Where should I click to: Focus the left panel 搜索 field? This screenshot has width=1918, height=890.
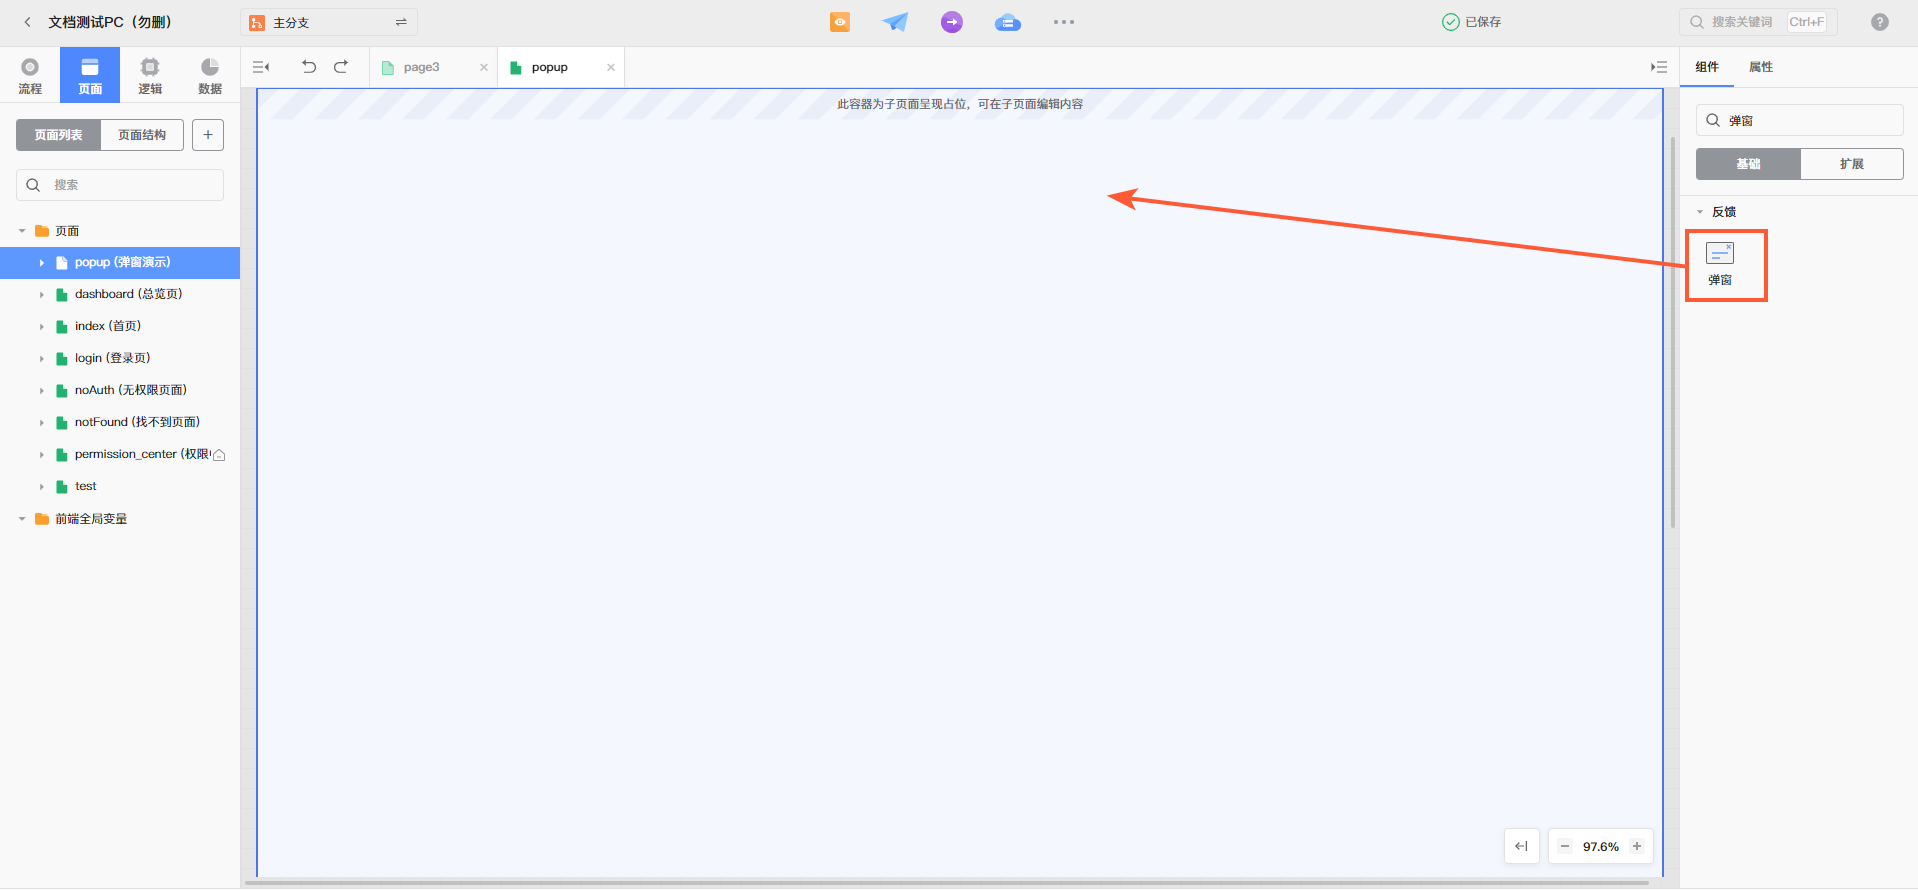(x=120, y=185)
